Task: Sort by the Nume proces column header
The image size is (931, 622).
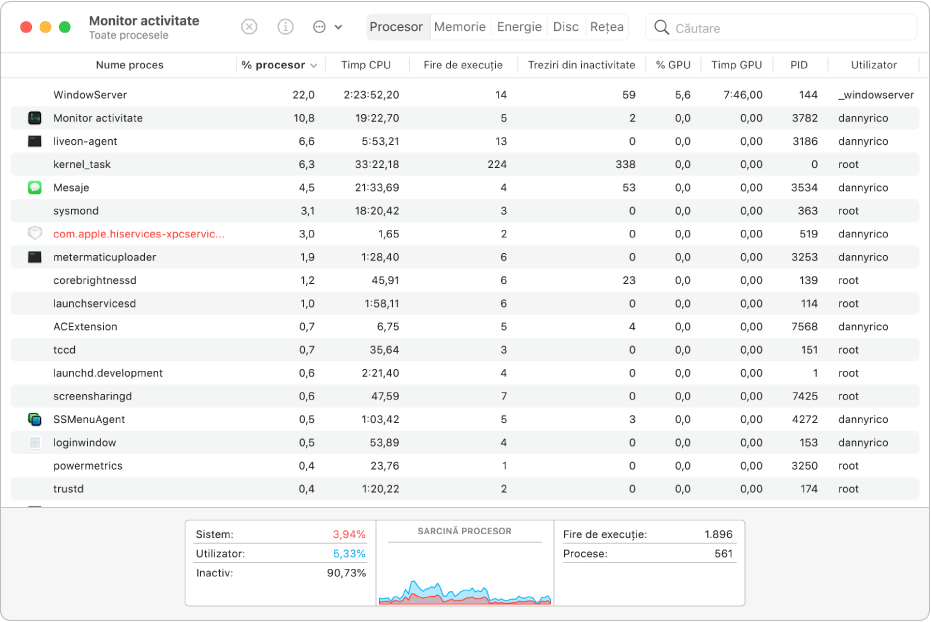Action: (129, 65)
